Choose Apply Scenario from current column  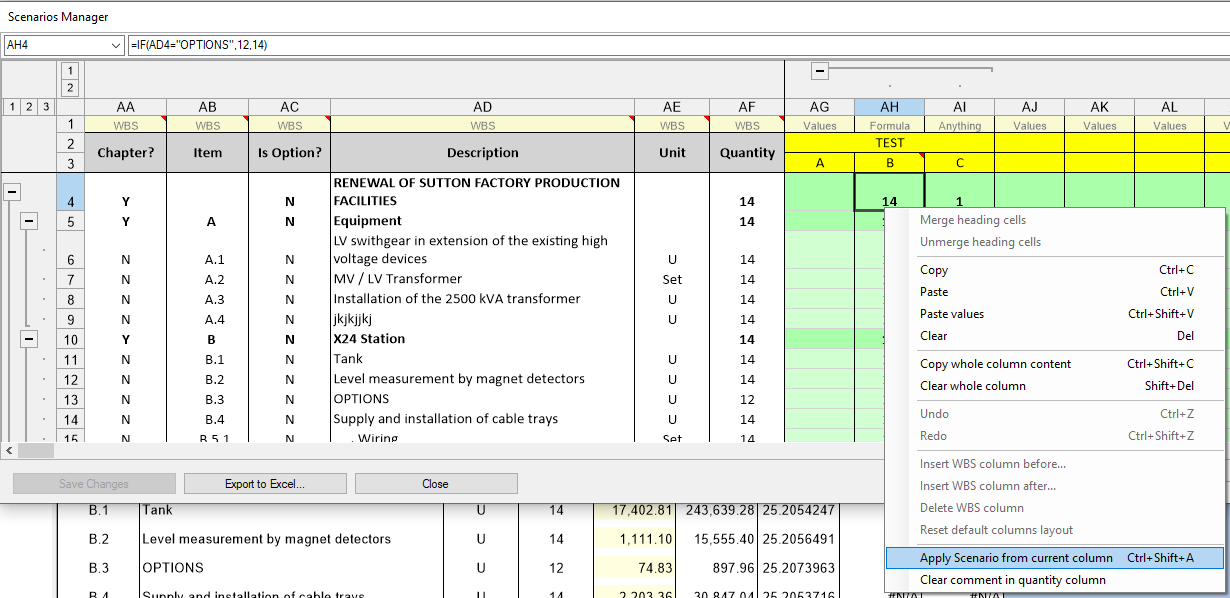click(x=1016, y=558)
